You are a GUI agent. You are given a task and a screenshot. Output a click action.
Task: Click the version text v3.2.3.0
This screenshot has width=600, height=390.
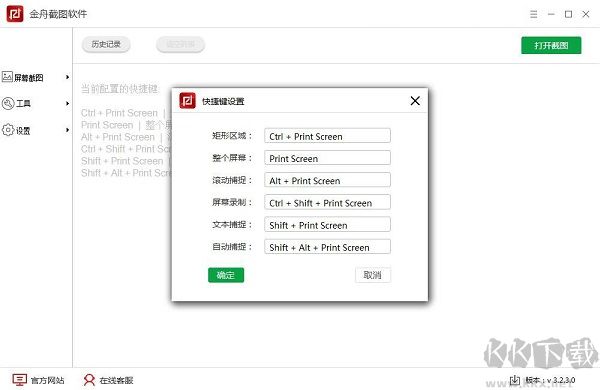coord(550,380)
